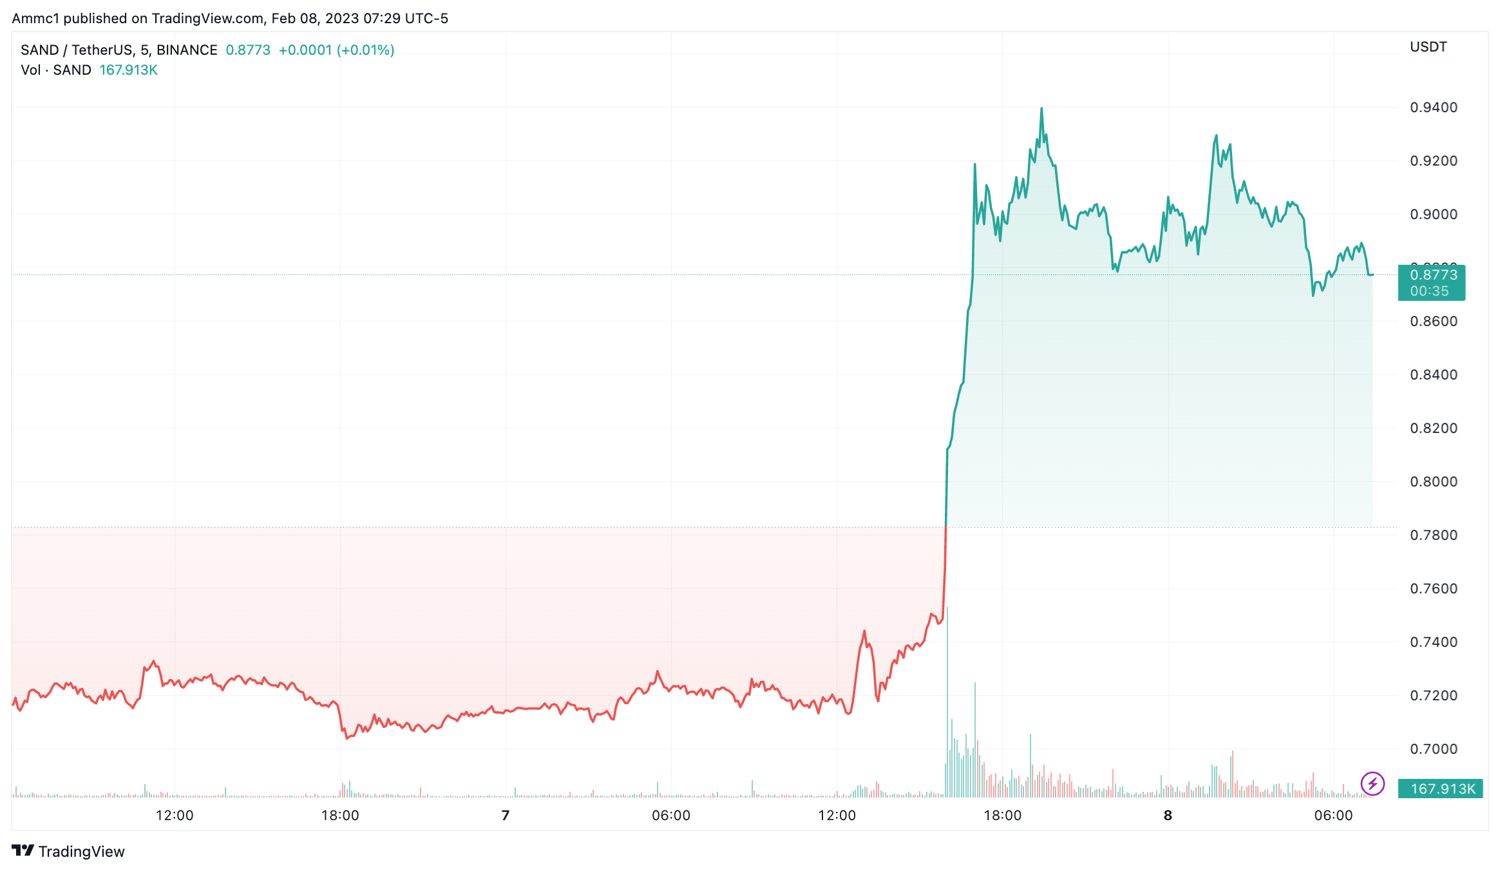Click the USDT currency label
Viewport: 1500px width, 871px height.
tap(1428, 47)
